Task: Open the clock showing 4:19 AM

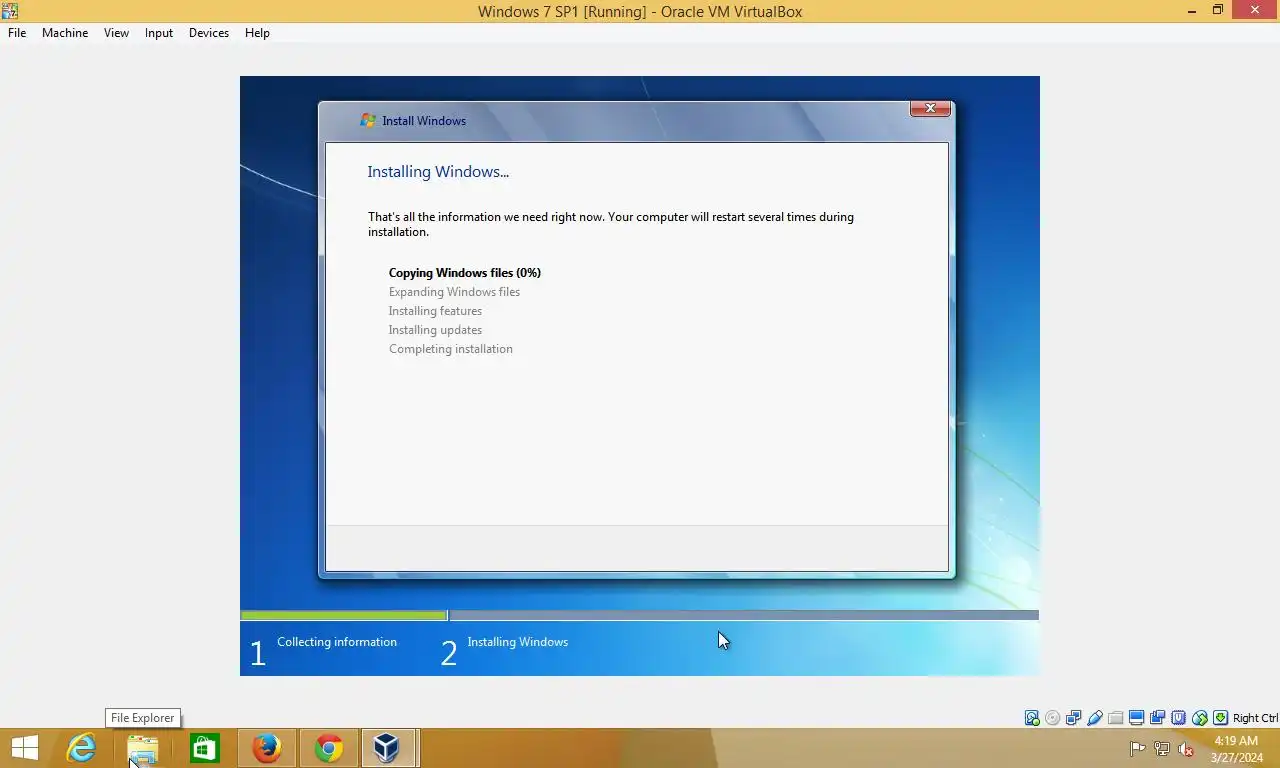Action: (x=1236, y=749)
